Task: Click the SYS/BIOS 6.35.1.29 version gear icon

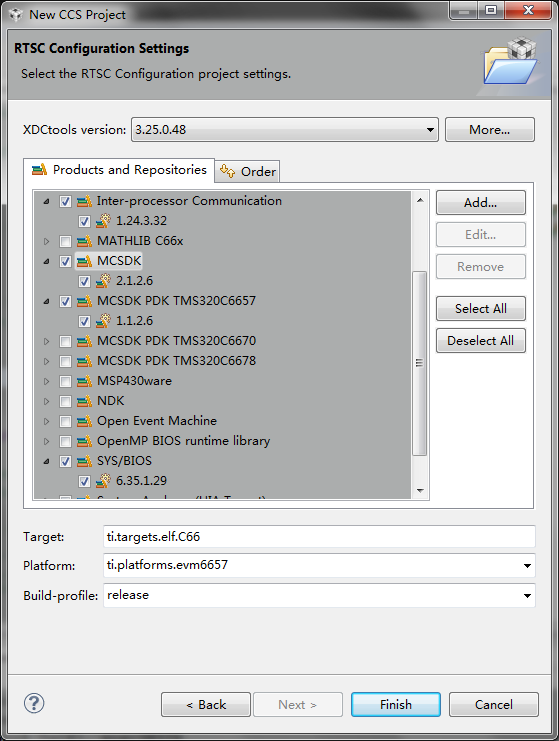Action: 103,481
